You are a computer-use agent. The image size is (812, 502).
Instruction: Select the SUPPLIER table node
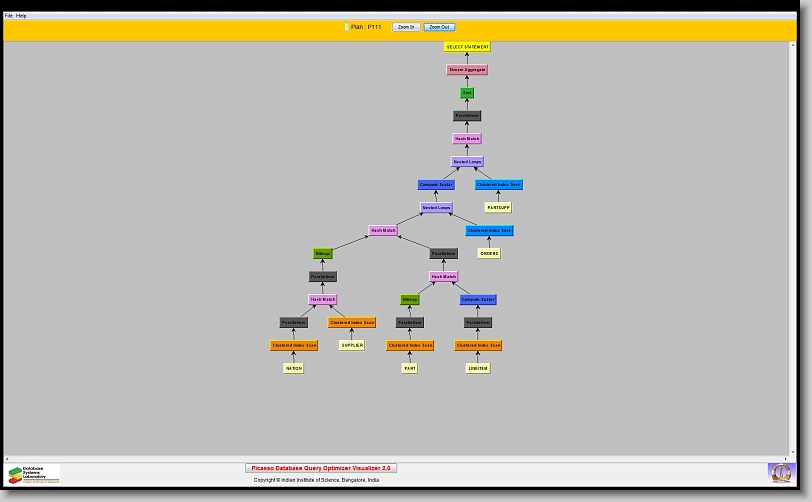pyautogui.click(x=352, y=346)
